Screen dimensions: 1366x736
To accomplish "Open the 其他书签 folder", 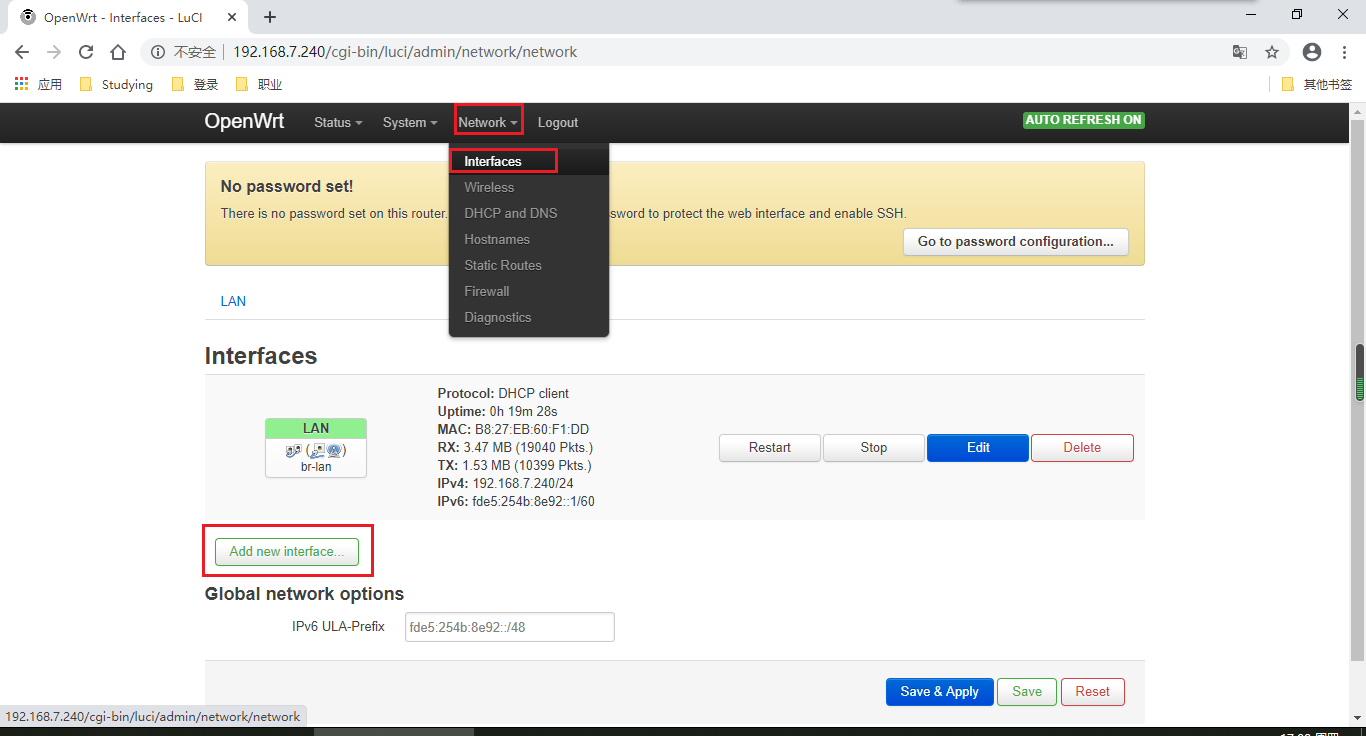I will (1316, 84).
